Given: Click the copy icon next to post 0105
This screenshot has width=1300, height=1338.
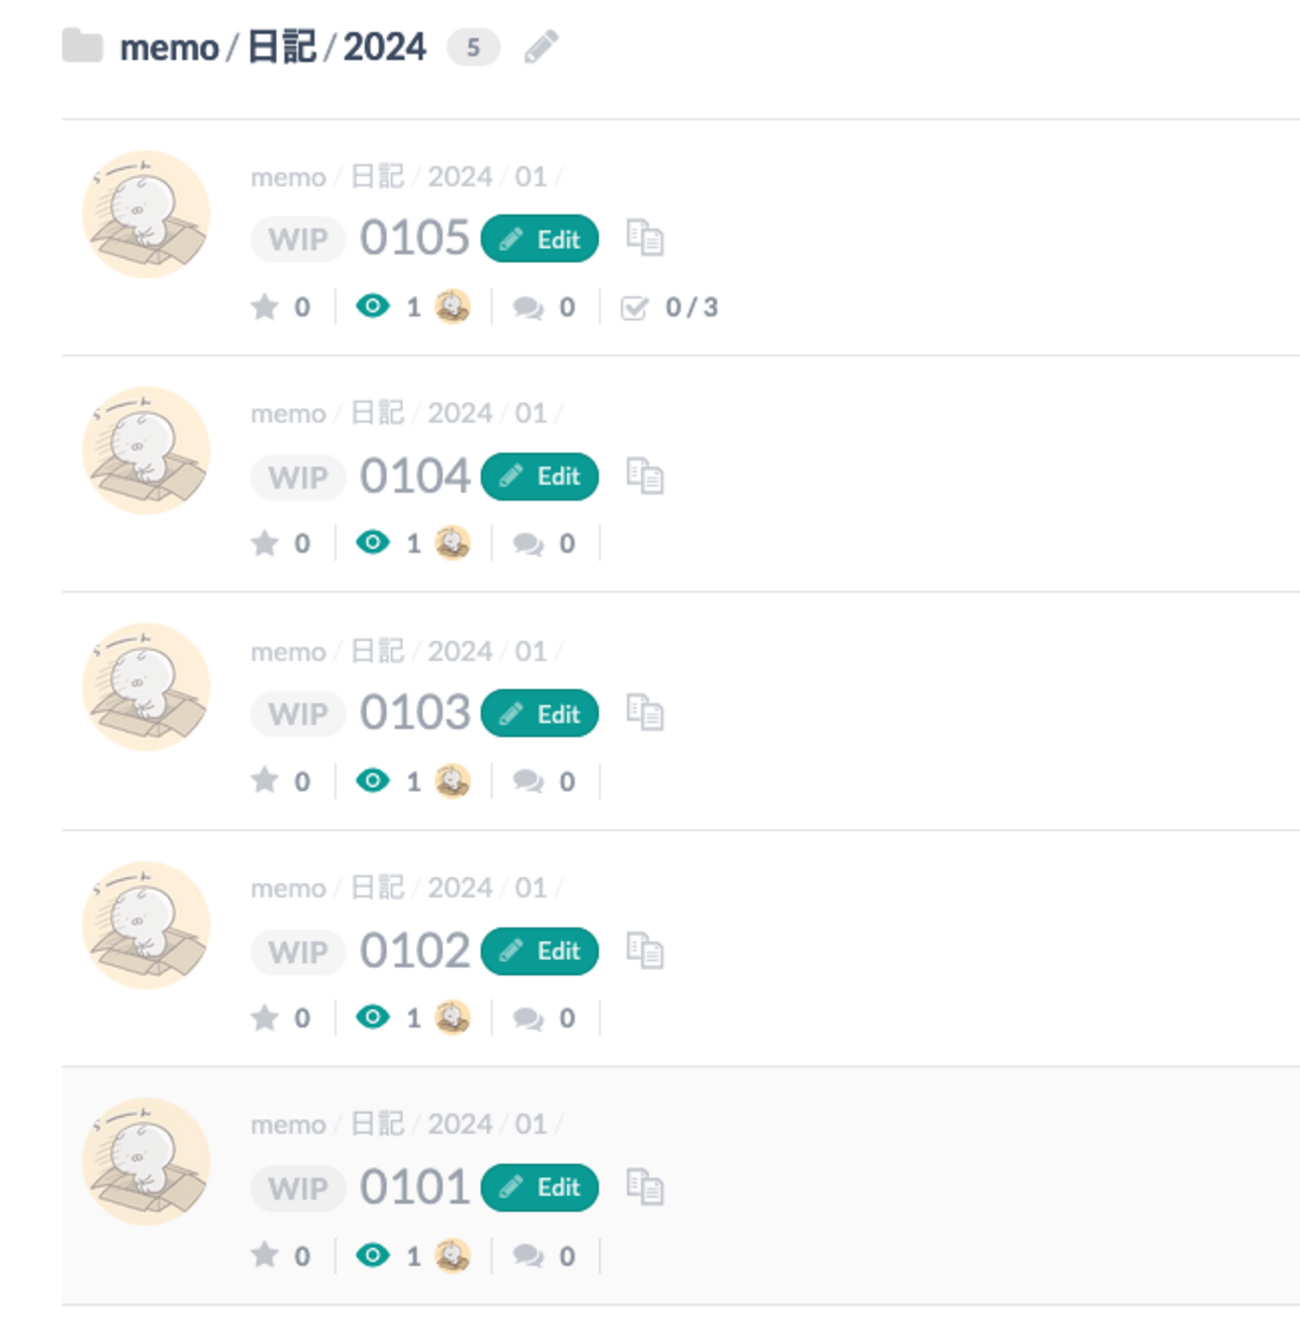Looking at the screenshot, I should [645, 238].
